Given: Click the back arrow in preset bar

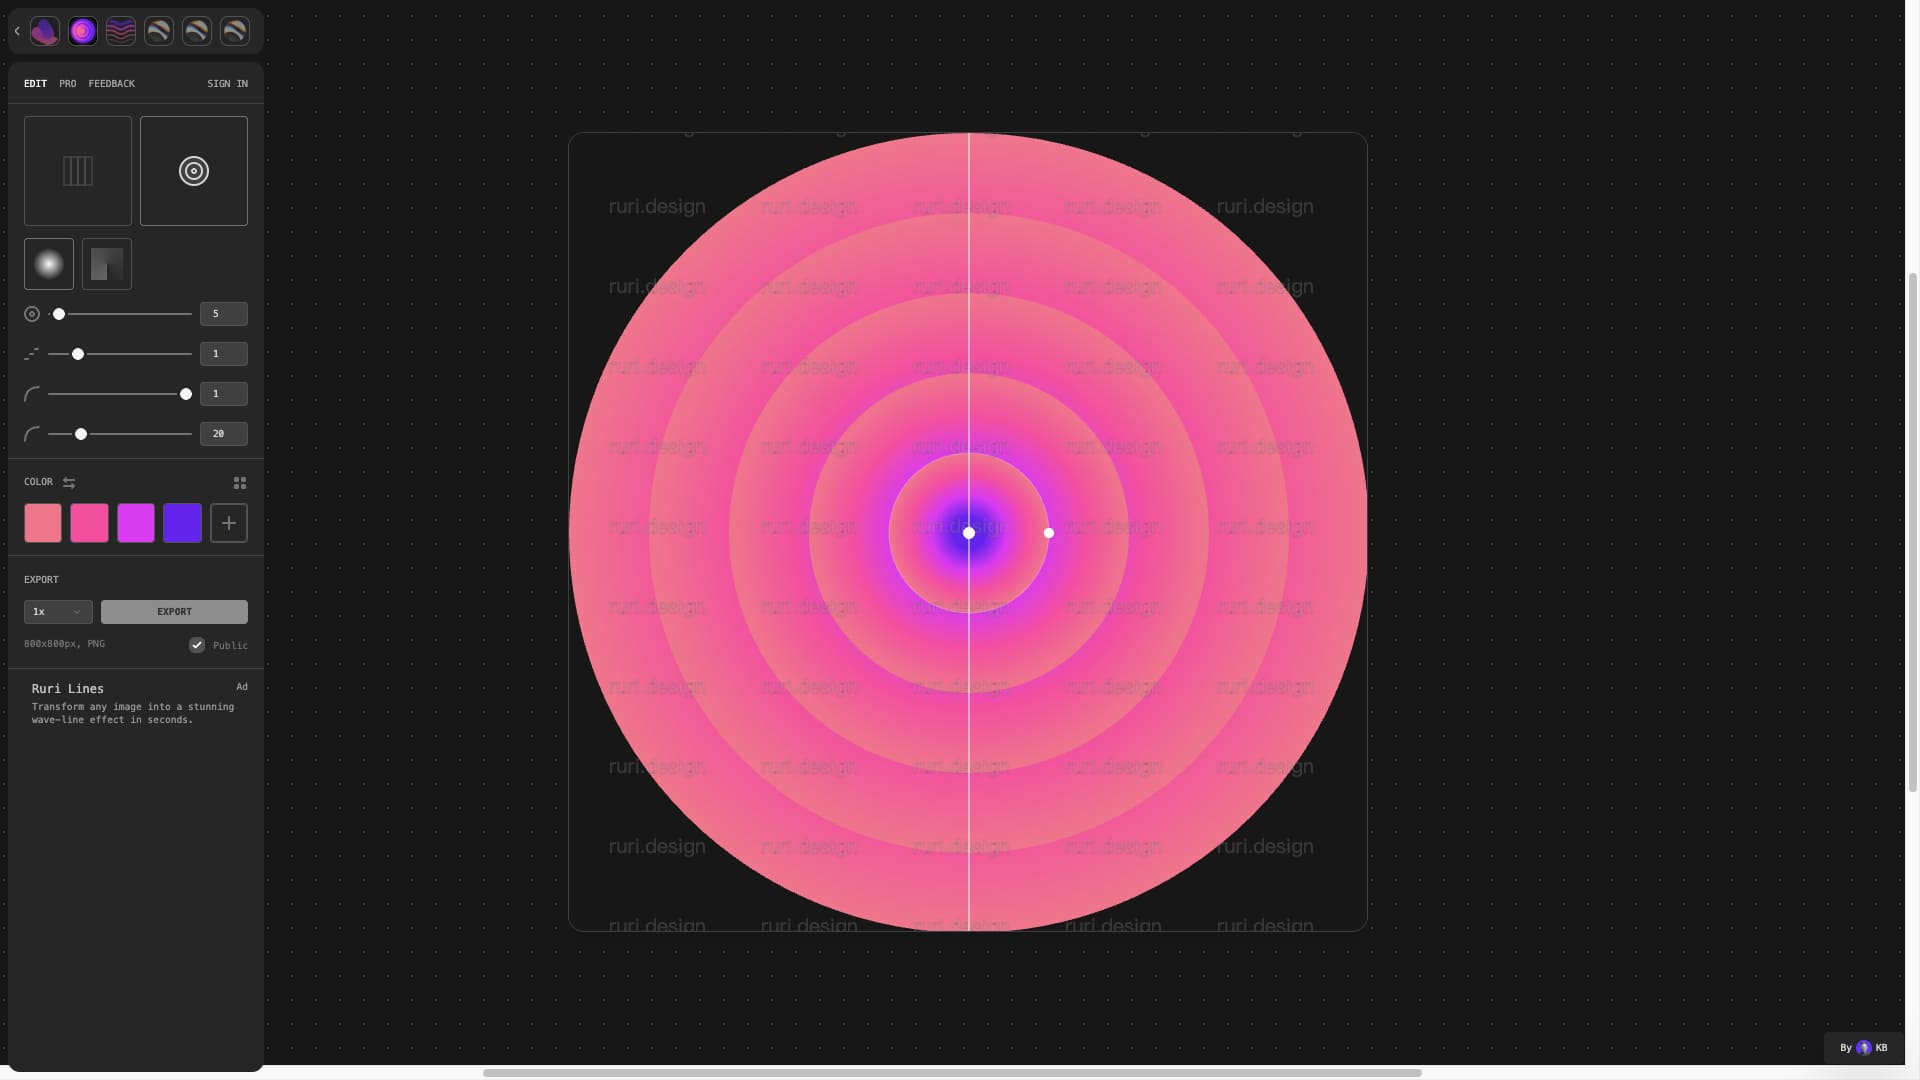Looking at the screenshot, I should click(x=17, y=31).
